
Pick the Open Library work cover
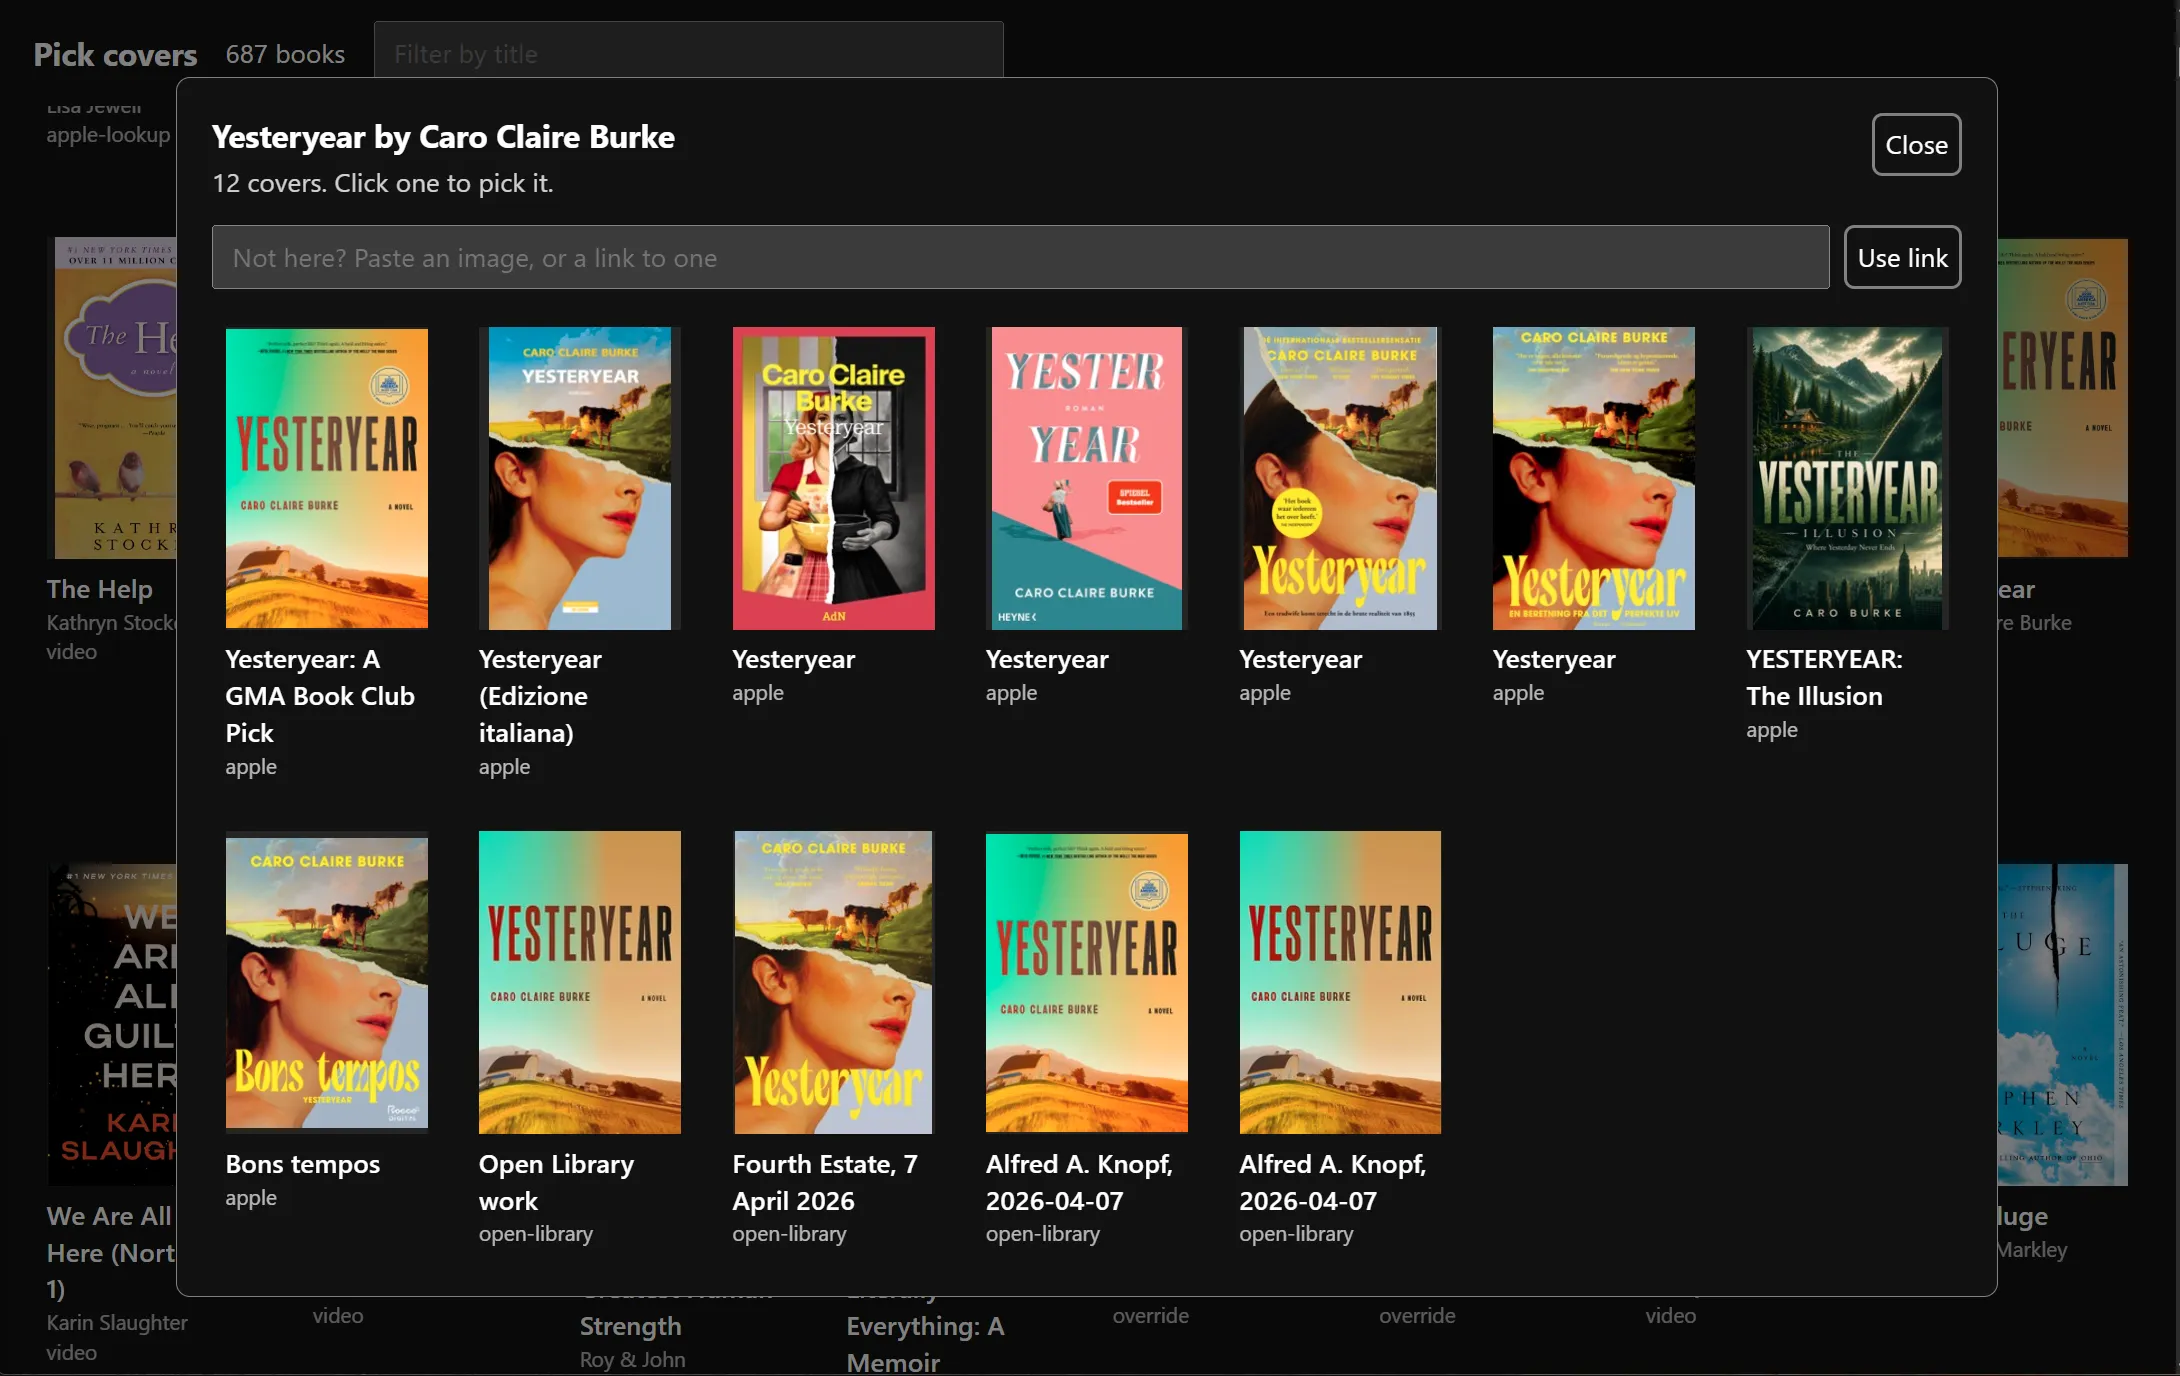point(579,982)
